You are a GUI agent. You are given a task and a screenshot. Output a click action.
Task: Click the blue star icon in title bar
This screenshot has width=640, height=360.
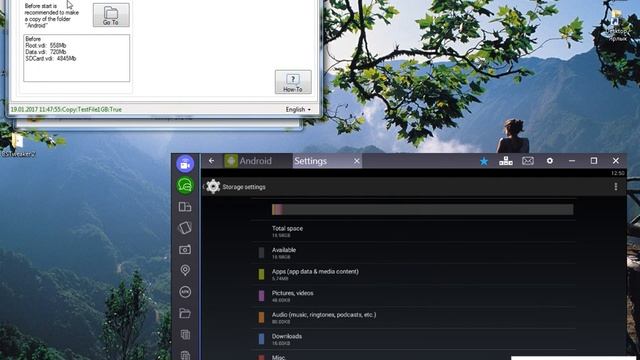tap(484, 161)
